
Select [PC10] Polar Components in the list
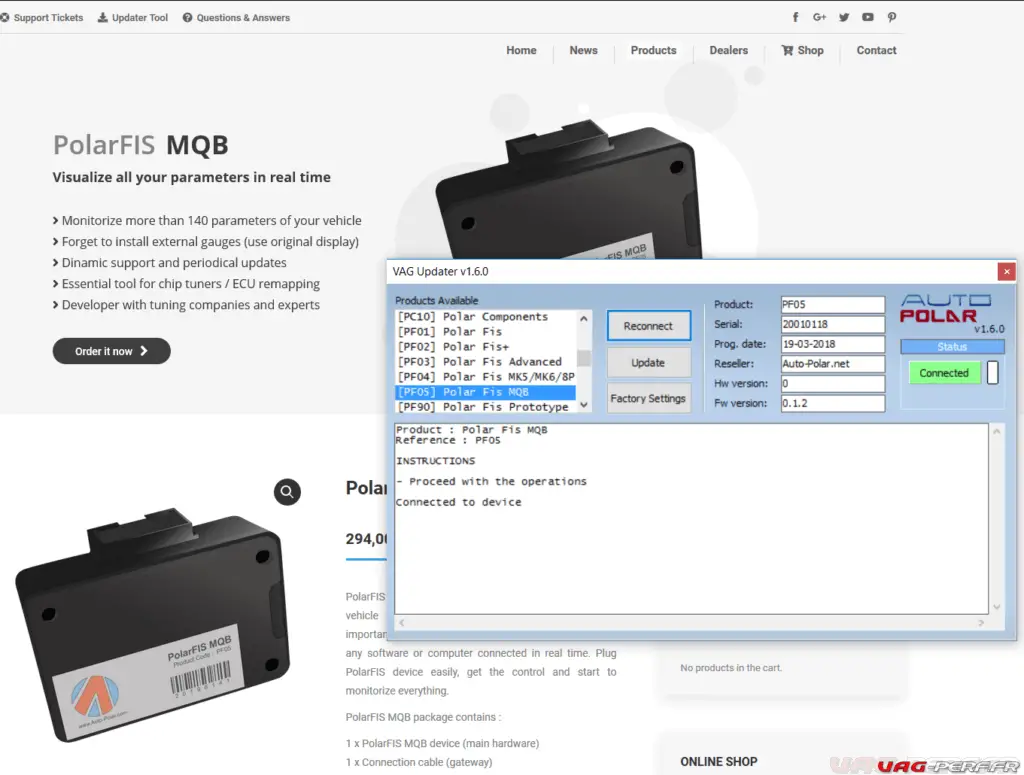(486, 317)
